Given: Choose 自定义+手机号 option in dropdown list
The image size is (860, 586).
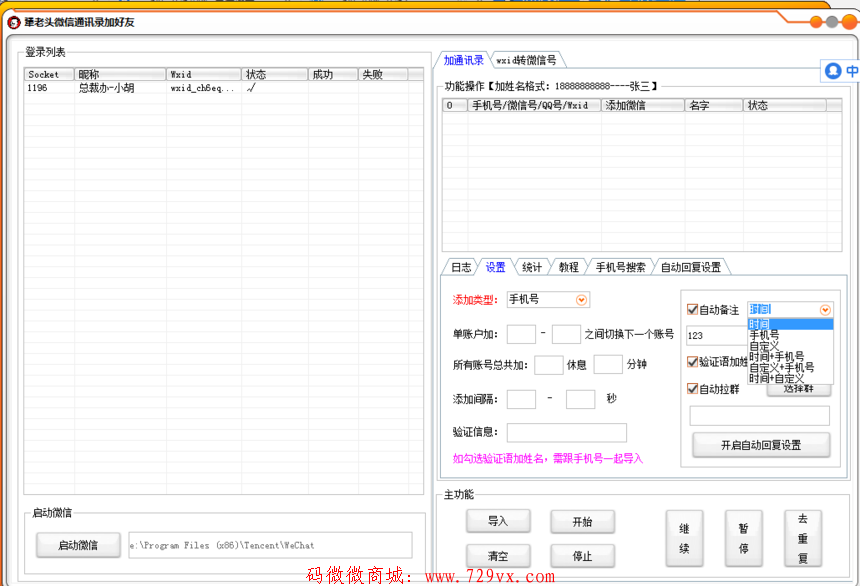Looking at the screenshot, I should pyautogui.click(x=790, y=368).
